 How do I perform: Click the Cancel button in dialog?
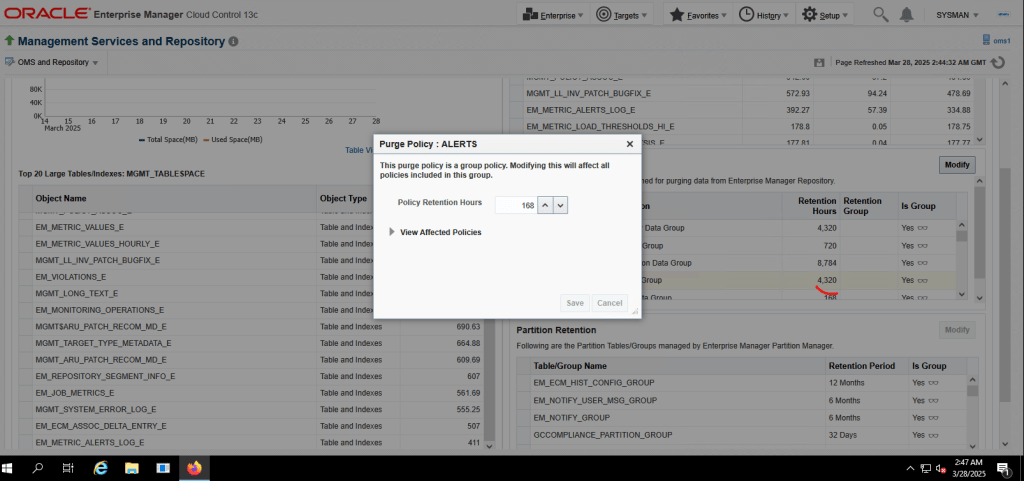pyautogui.click(x=608, y=303)
